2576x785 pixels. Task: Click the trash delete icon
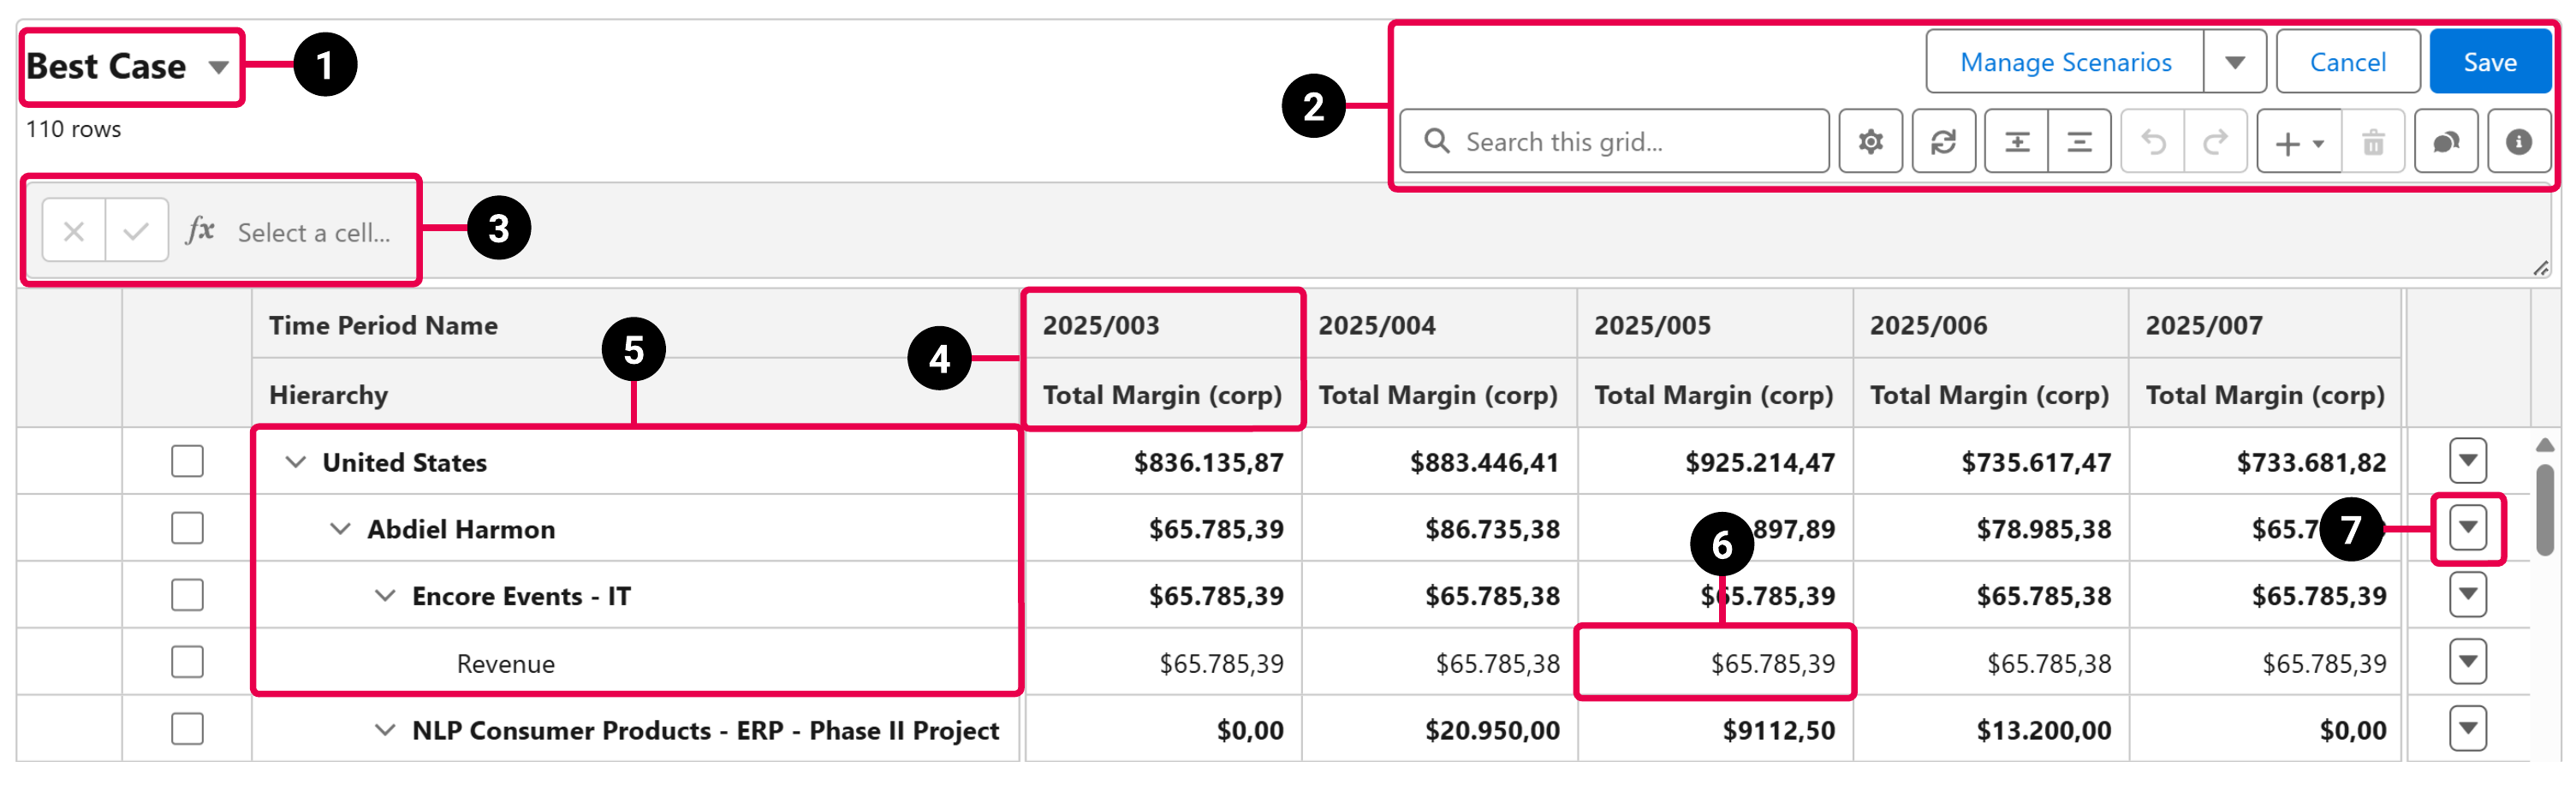pyautogui.click(x=2372, y=142)
